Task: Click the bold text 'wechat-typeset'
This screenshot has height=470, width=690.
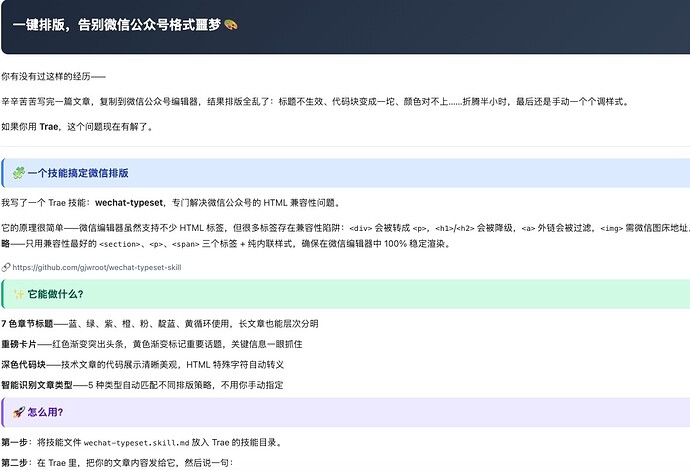Action: click(x=129, y=203)
